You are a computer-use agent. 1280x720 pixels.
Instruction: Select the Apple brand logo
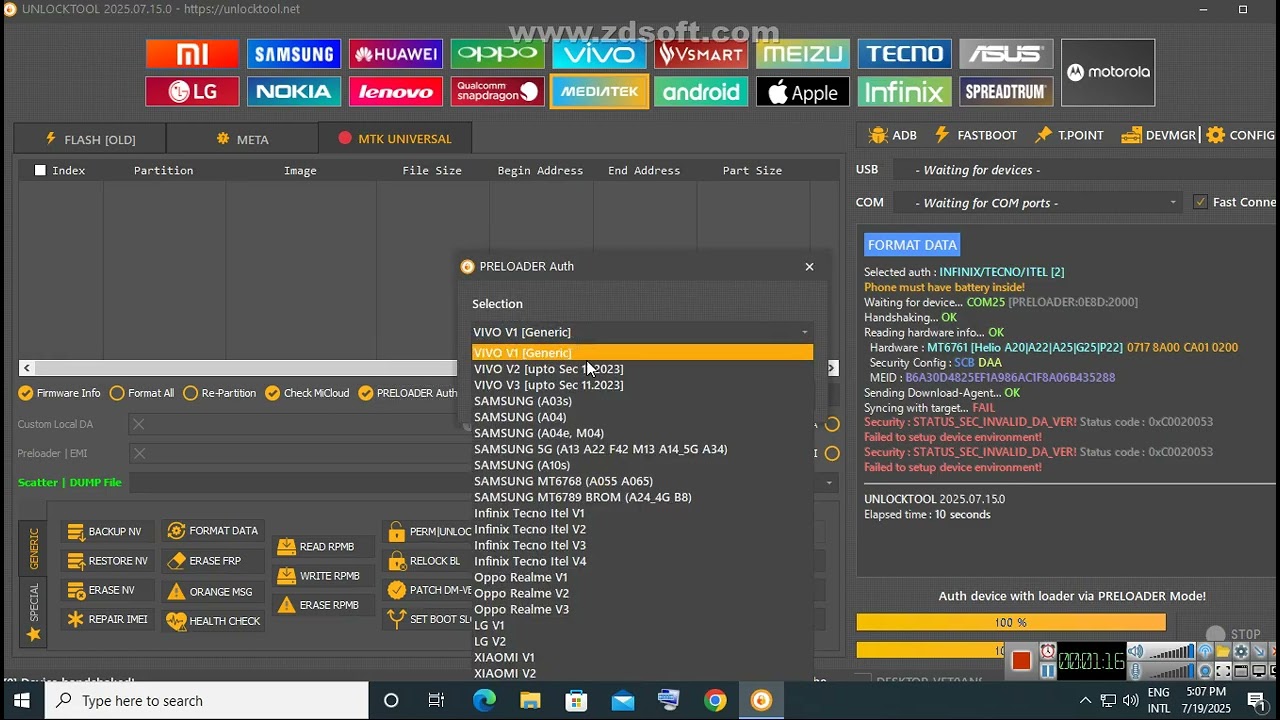[803, 92]
